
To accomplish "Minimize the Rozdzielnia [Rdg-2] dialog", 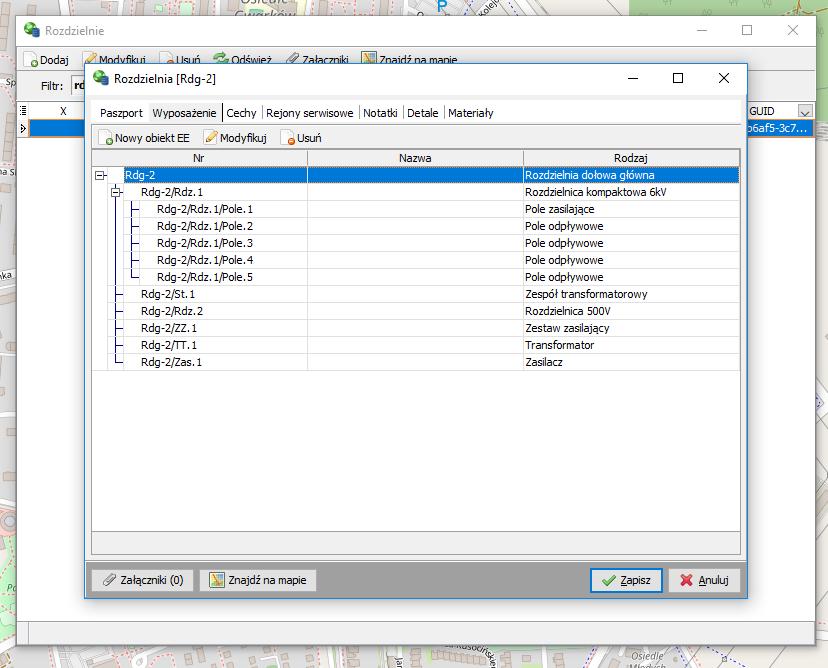I will pyautogui.click(x=633, y=78).
